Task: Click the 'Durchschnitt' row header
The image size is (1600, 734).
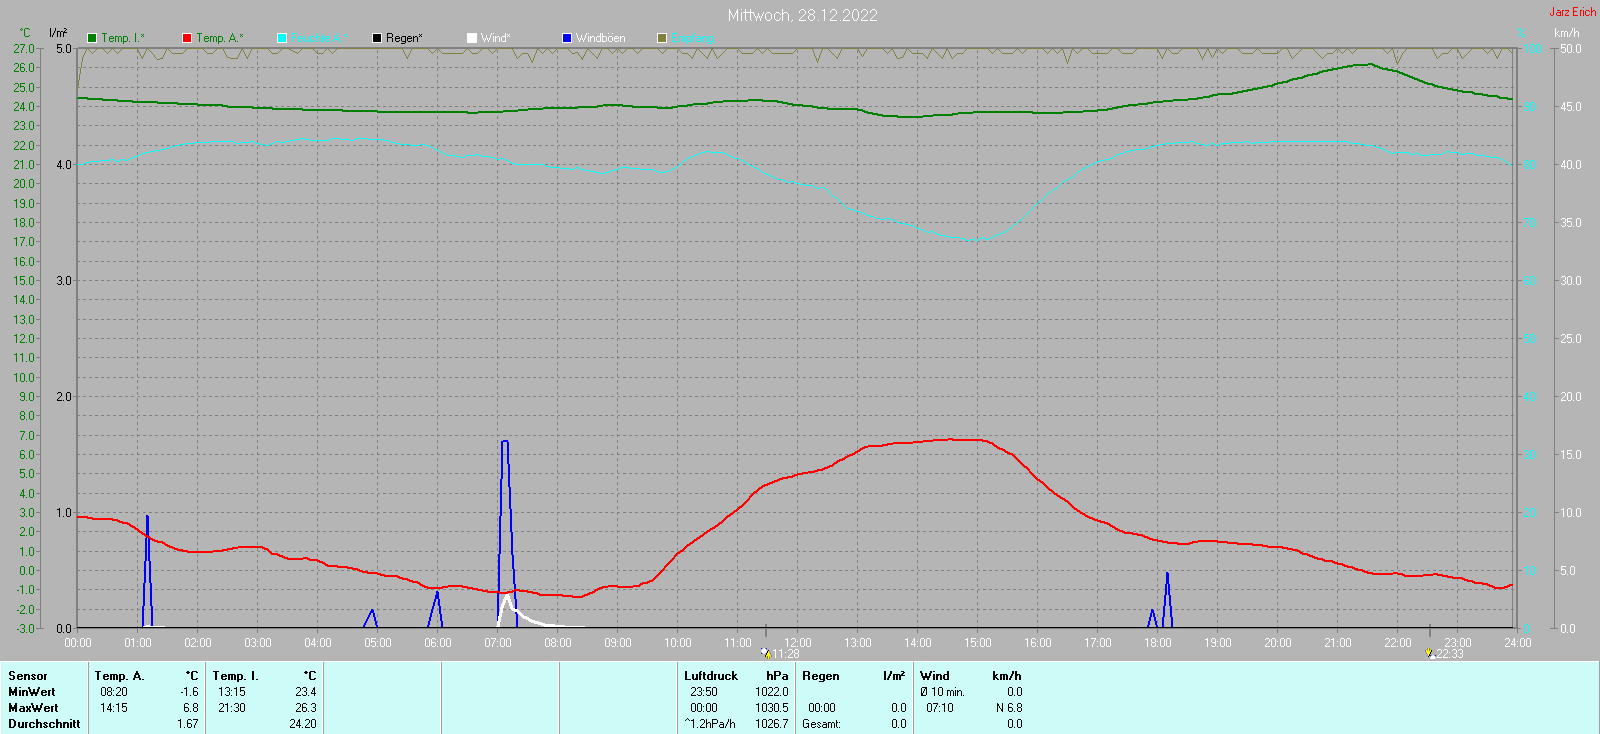Action: [x=44, y=724]
